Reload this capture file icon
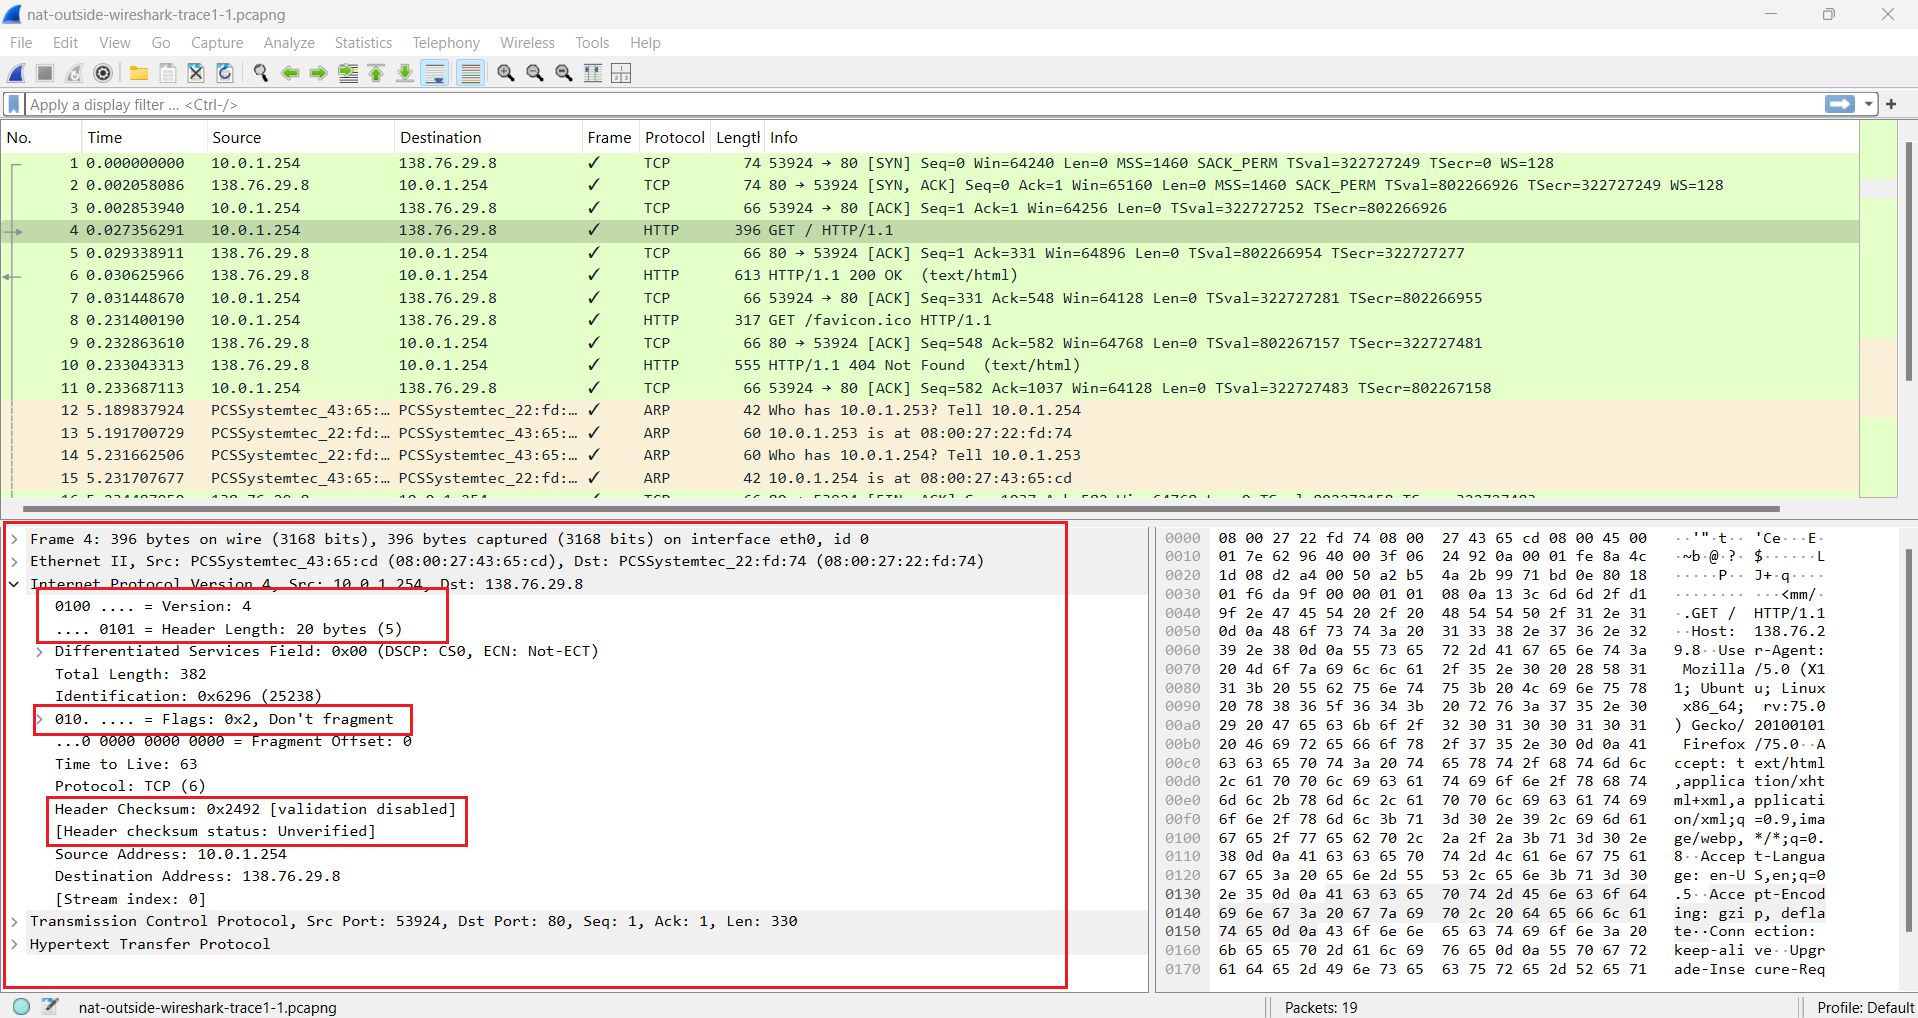 pyautogui.click(x=225, y=73)
